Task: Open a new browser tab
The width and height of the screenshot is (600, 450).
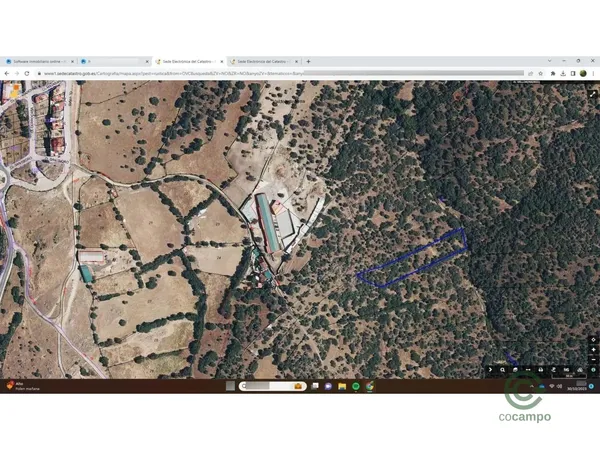Action: [308, 61]
